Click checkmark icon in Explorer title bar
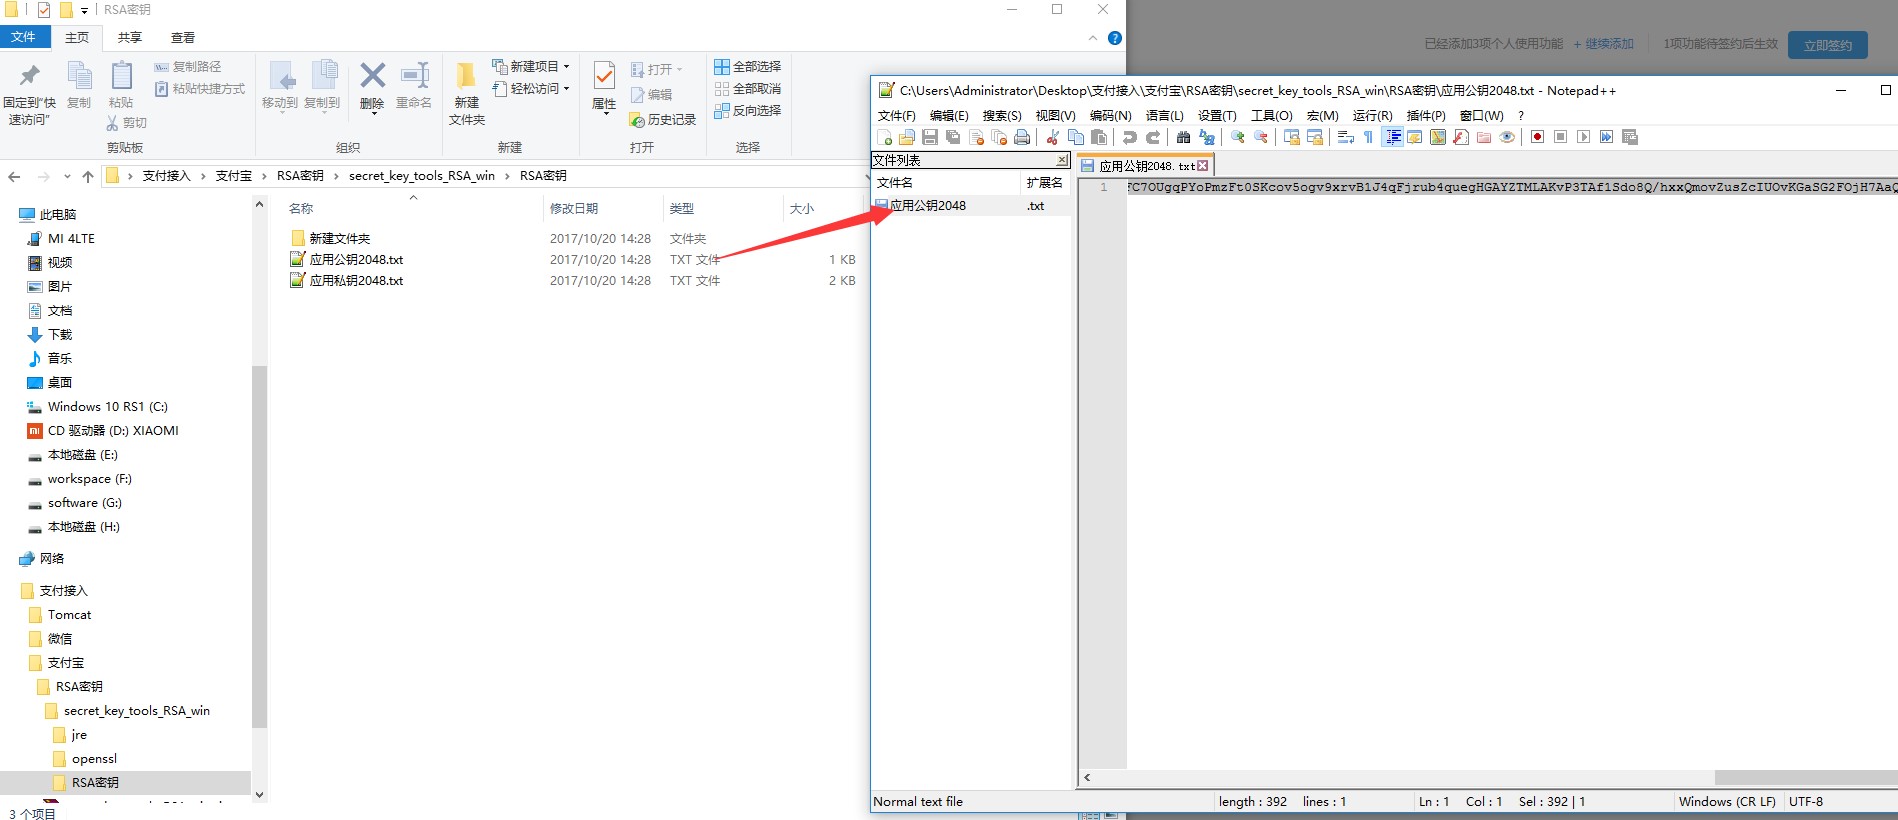This screenshot has width=1898, height=820. [x=44, y=10]
